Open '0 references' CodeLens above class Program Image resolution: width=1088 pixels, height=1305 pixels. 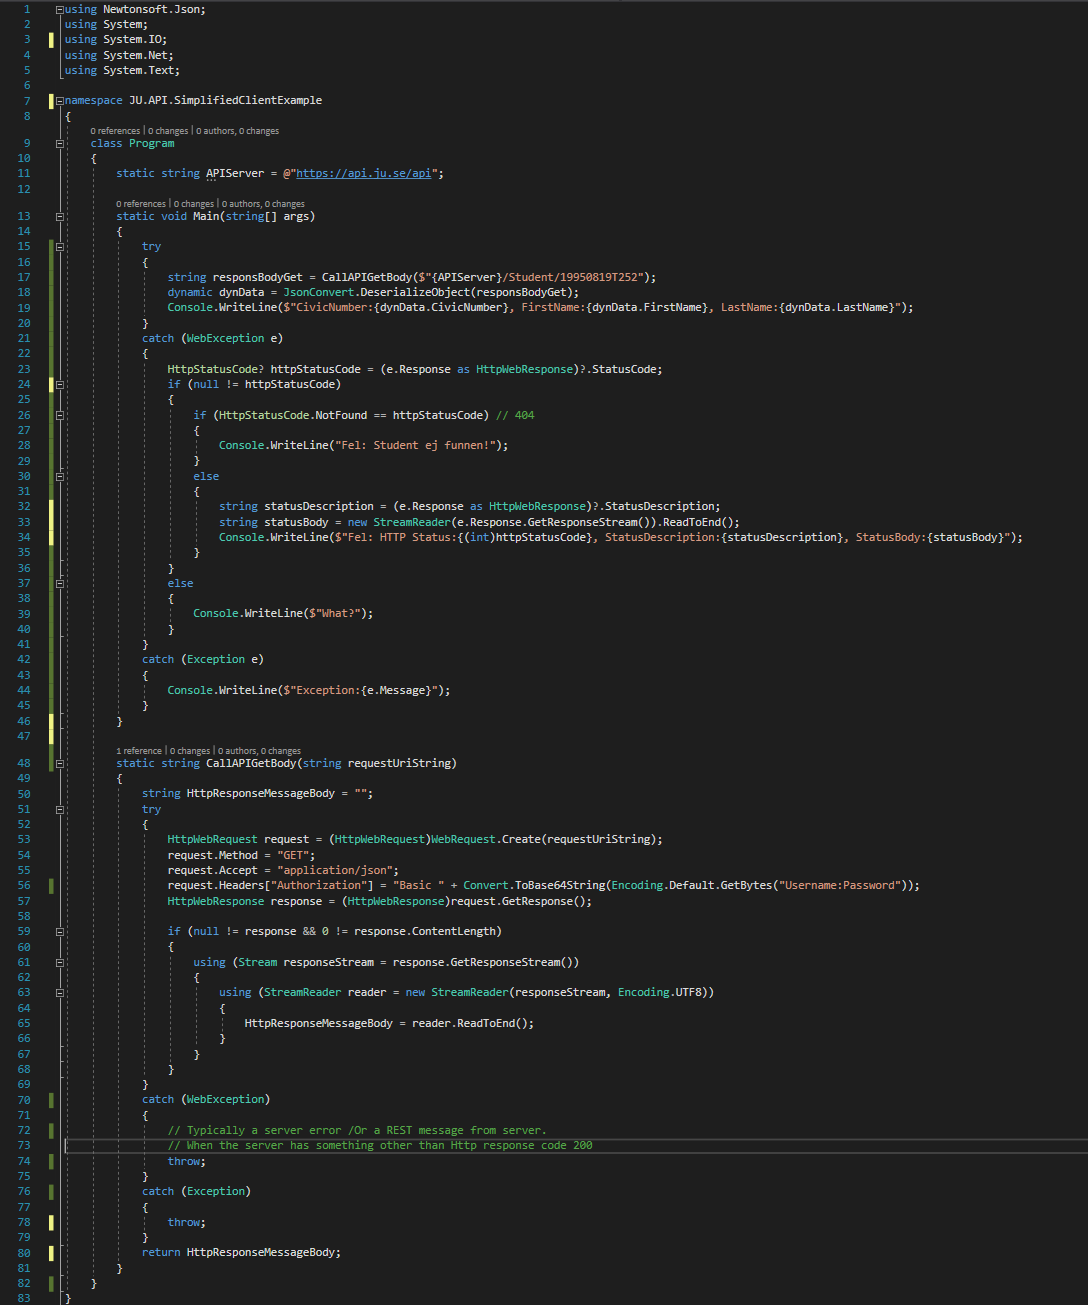pos(115,131)
